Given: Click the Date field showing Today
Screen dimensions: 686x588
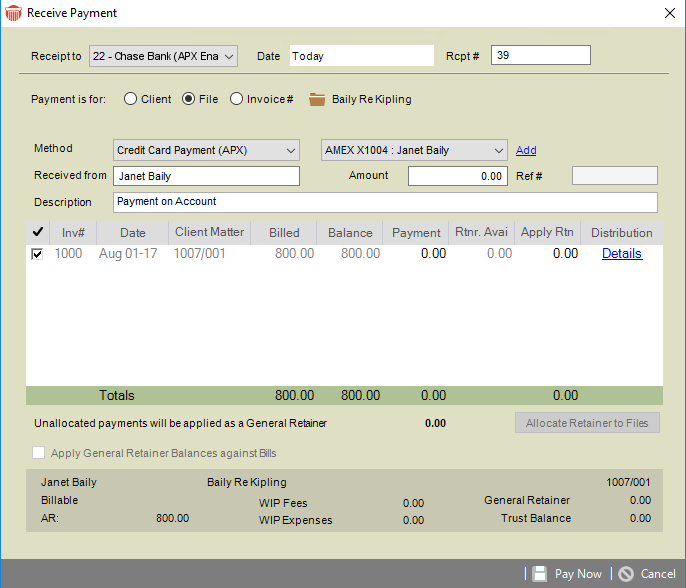Looking at the screenshot, I should 362,56.
